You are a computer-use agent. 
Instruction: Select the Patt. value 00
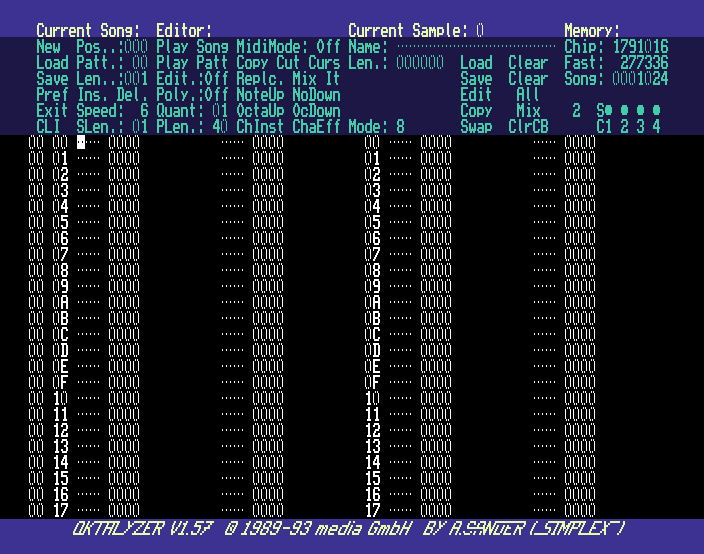click(x=140, y=63)
